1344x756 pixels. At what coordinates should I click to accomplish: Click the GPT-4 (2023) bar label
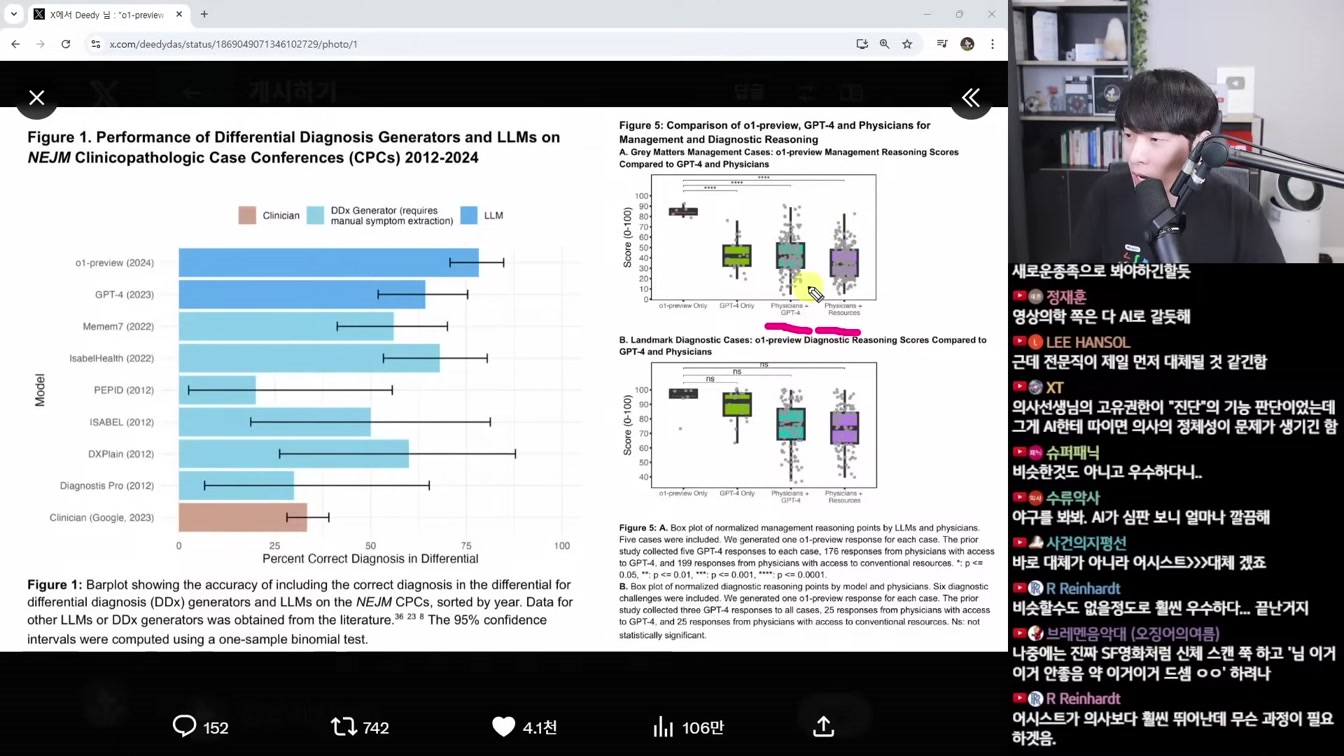point(124,295)
